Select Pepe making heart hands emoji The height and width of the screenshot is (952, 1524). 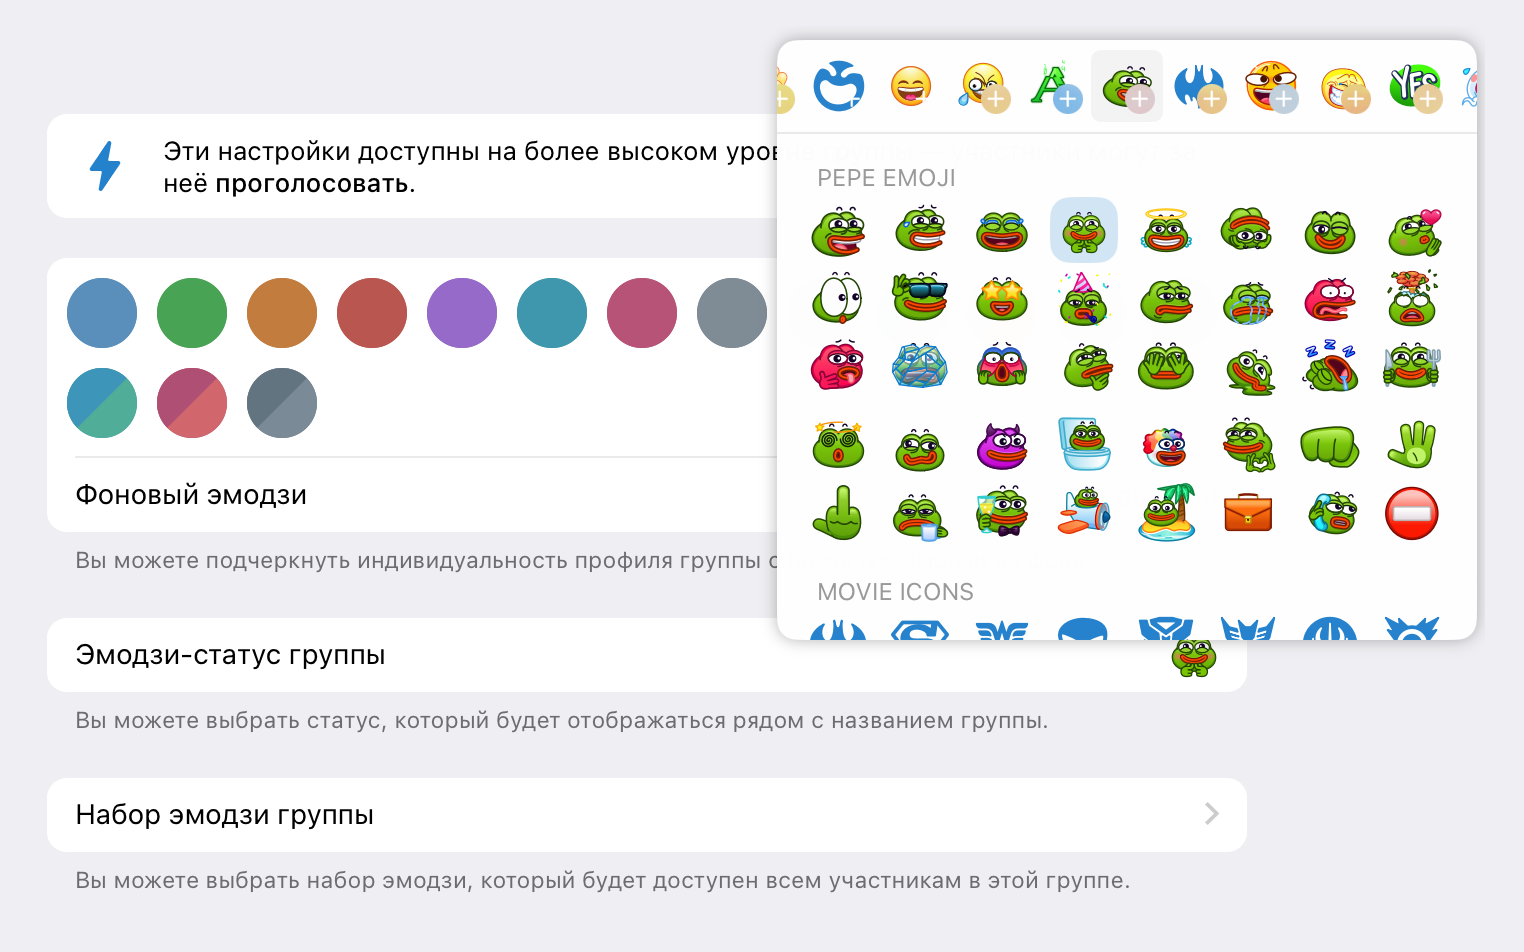coord(1248,445)
